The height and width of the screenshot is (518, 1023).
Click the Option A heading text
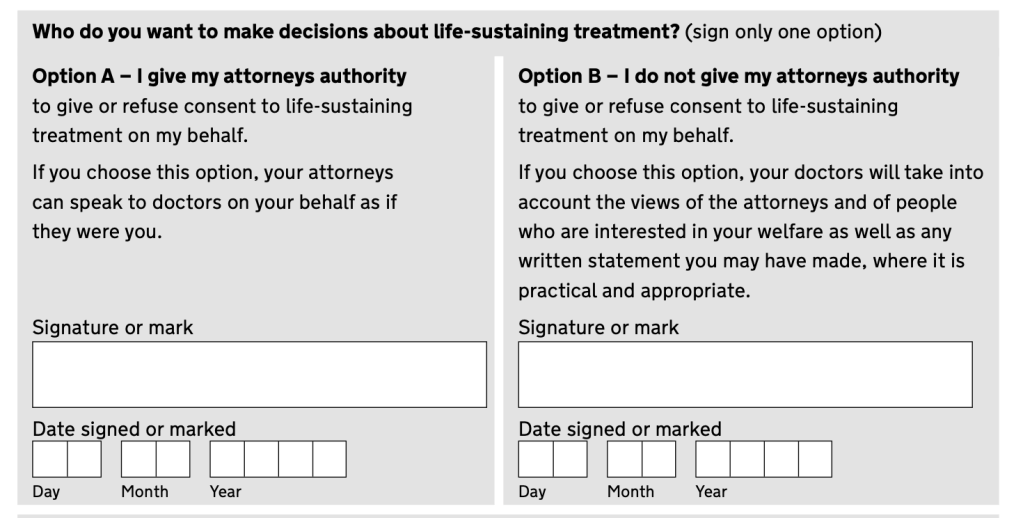[219, 76]
